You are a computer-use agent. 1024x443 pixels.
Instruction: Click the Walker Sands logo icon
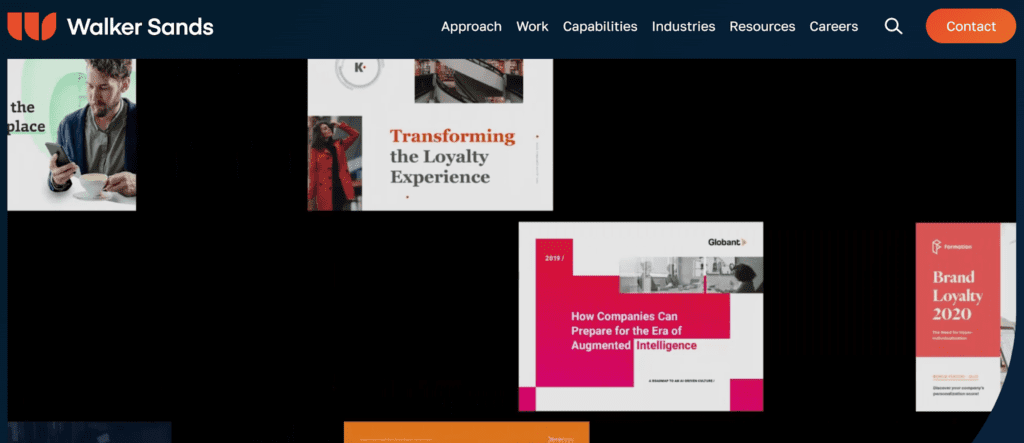click(31, 26)
